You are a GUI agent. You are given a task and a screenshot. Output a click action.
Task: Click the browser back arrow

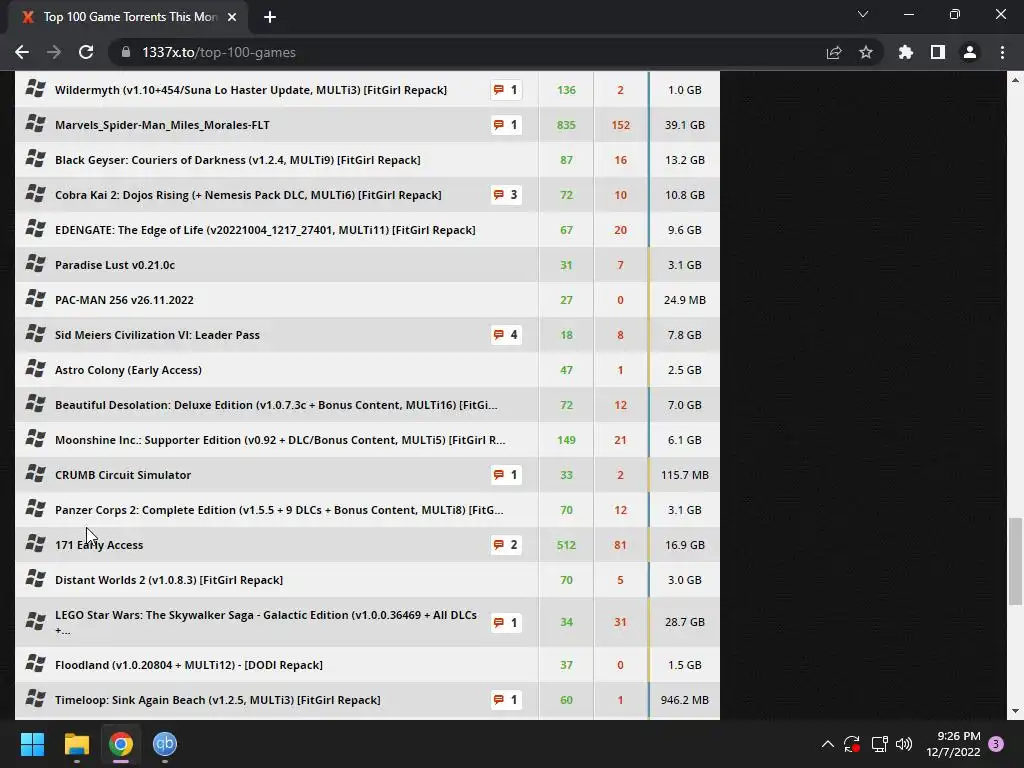22,52
